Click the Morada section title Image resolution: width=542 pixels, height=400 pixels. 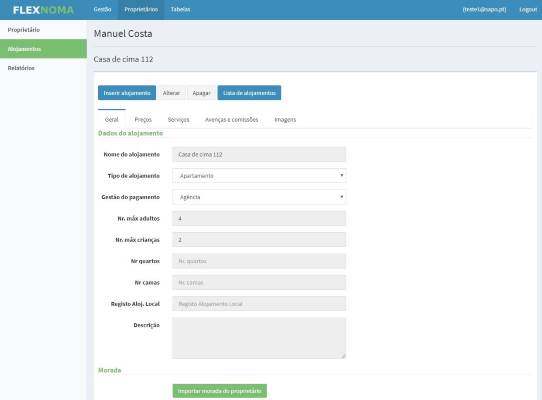[110, 370]
